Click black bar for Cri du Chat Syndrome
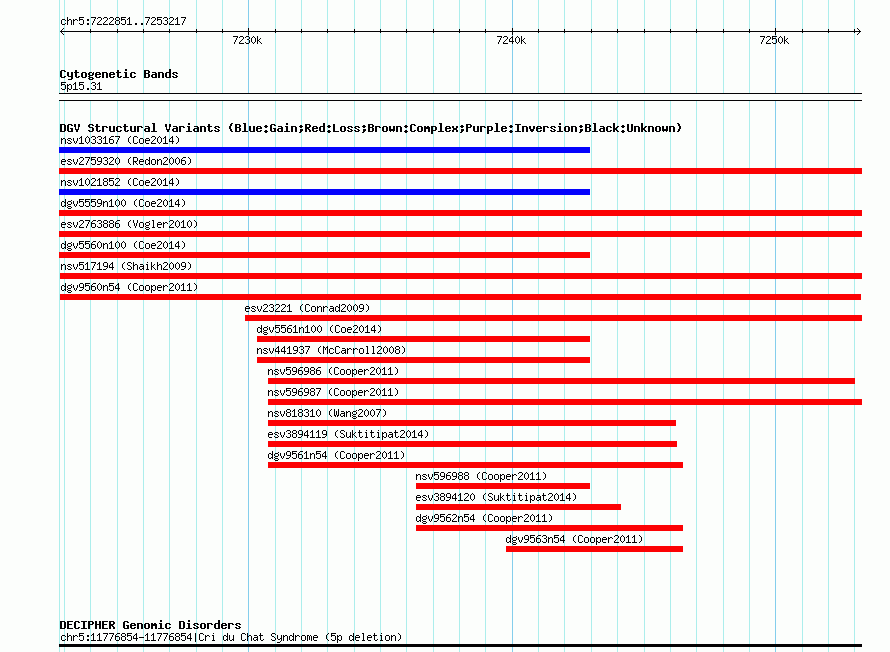This screenshot has width=890, height=652. click(460, 646)
